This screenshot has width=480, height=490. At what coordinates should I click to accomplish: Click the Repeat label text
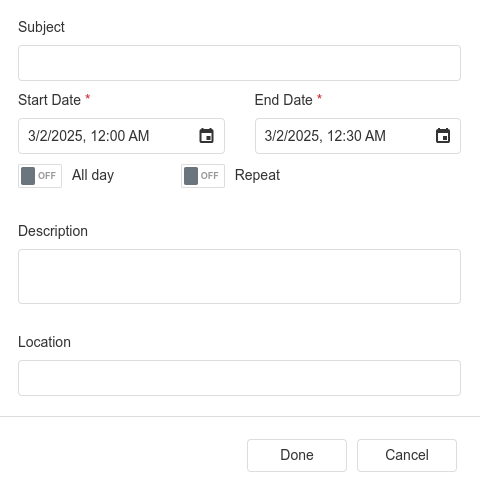pyautogui.click(x=257, y=175)
